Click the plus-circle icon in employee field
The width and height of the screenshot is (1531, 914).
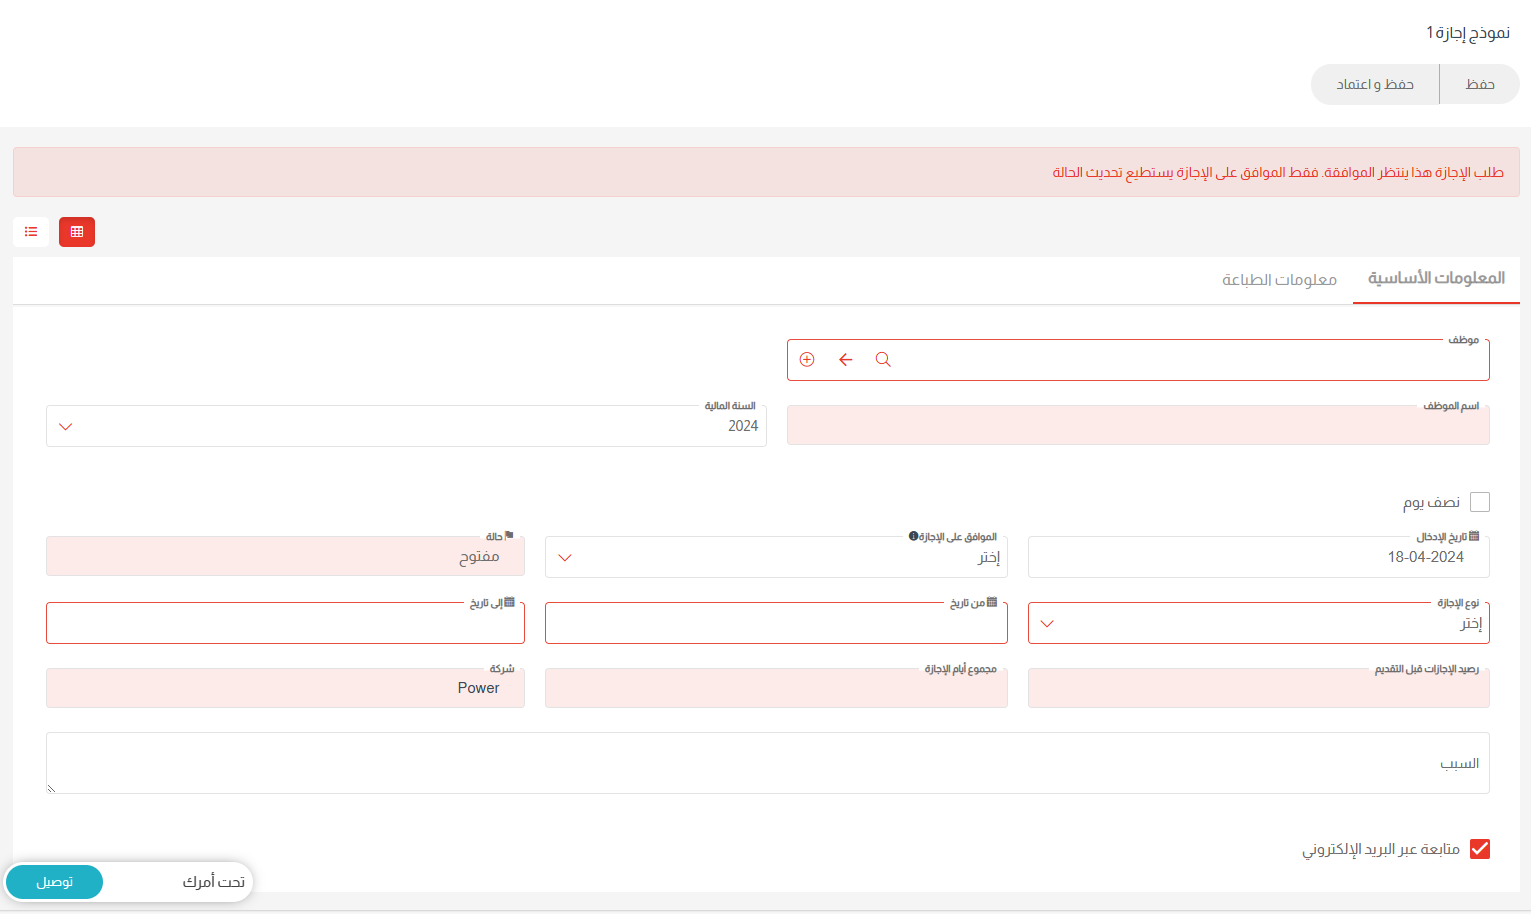[x=807, y=360]
